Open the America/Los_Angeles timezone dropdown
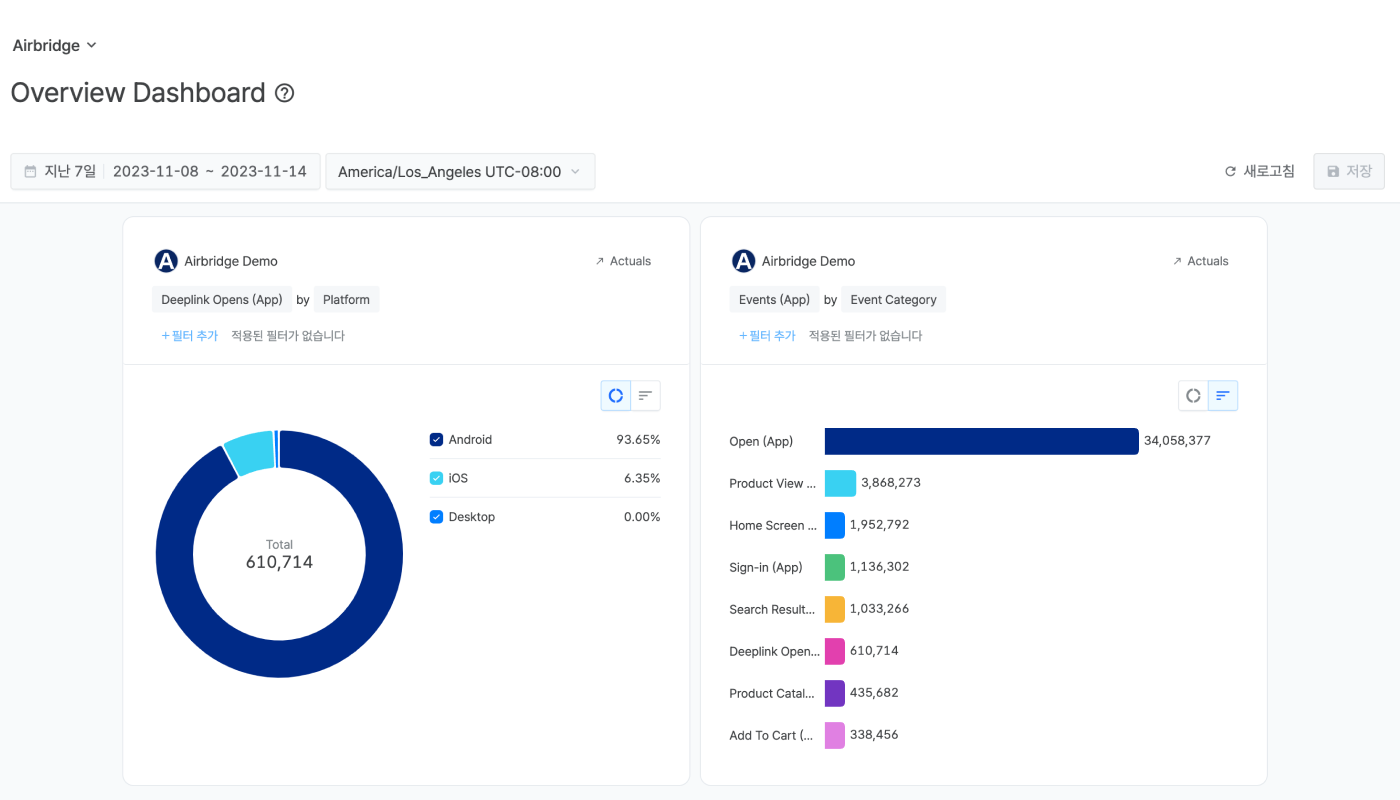Image resolution: width=1400 pixels, height=800 pixels. (x=460, y=171)
